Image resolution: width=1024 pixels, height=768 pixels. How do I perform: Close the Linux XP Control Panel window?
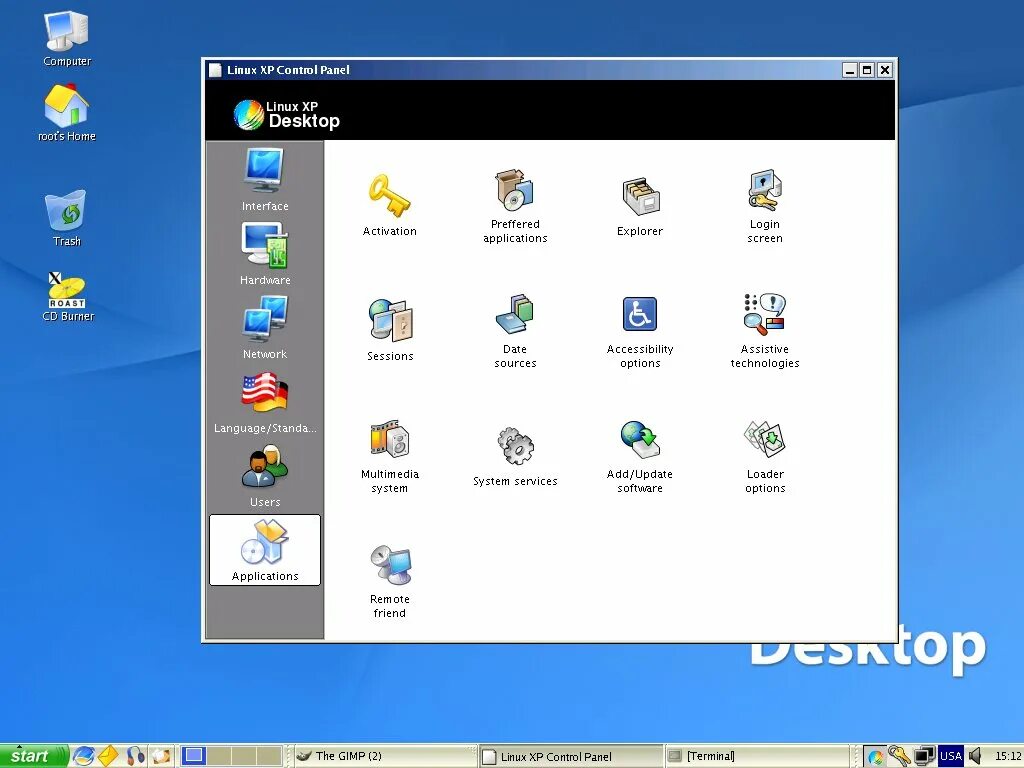coord(885,70)
